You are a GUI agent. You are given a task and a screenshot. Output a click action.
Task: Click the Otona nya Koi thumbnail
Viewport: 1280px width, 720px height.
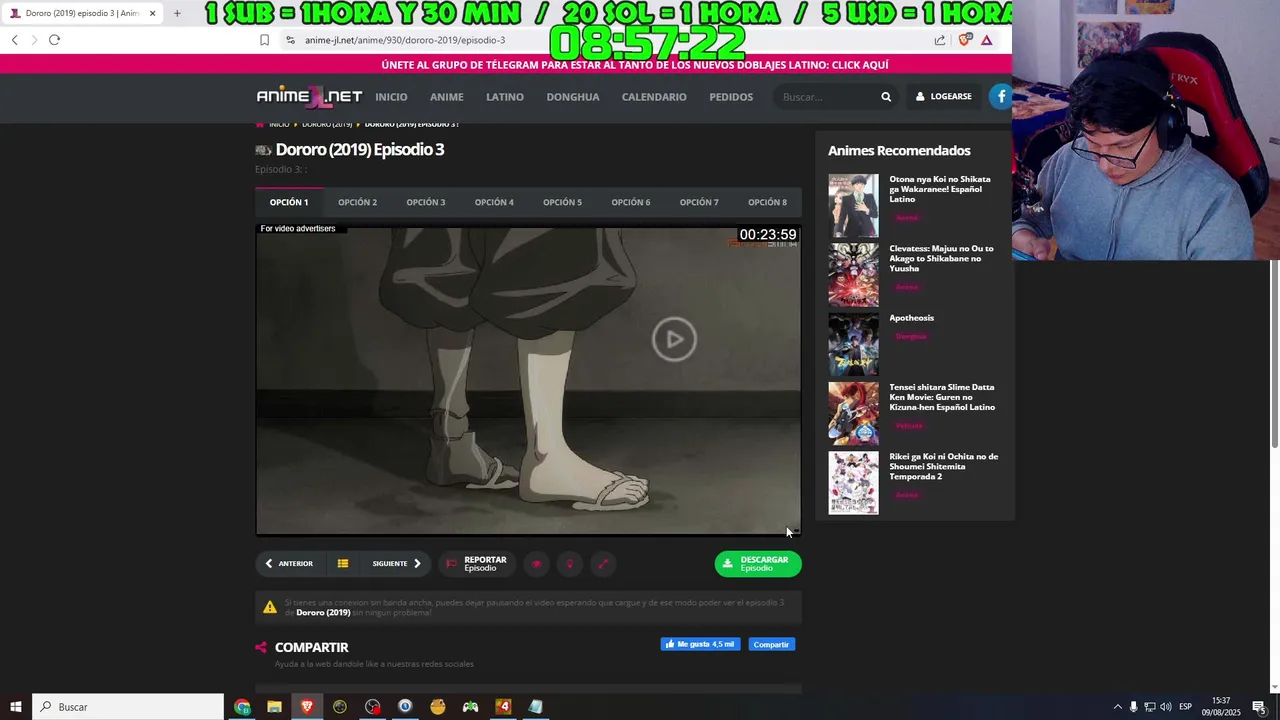(x=853, y=206)
